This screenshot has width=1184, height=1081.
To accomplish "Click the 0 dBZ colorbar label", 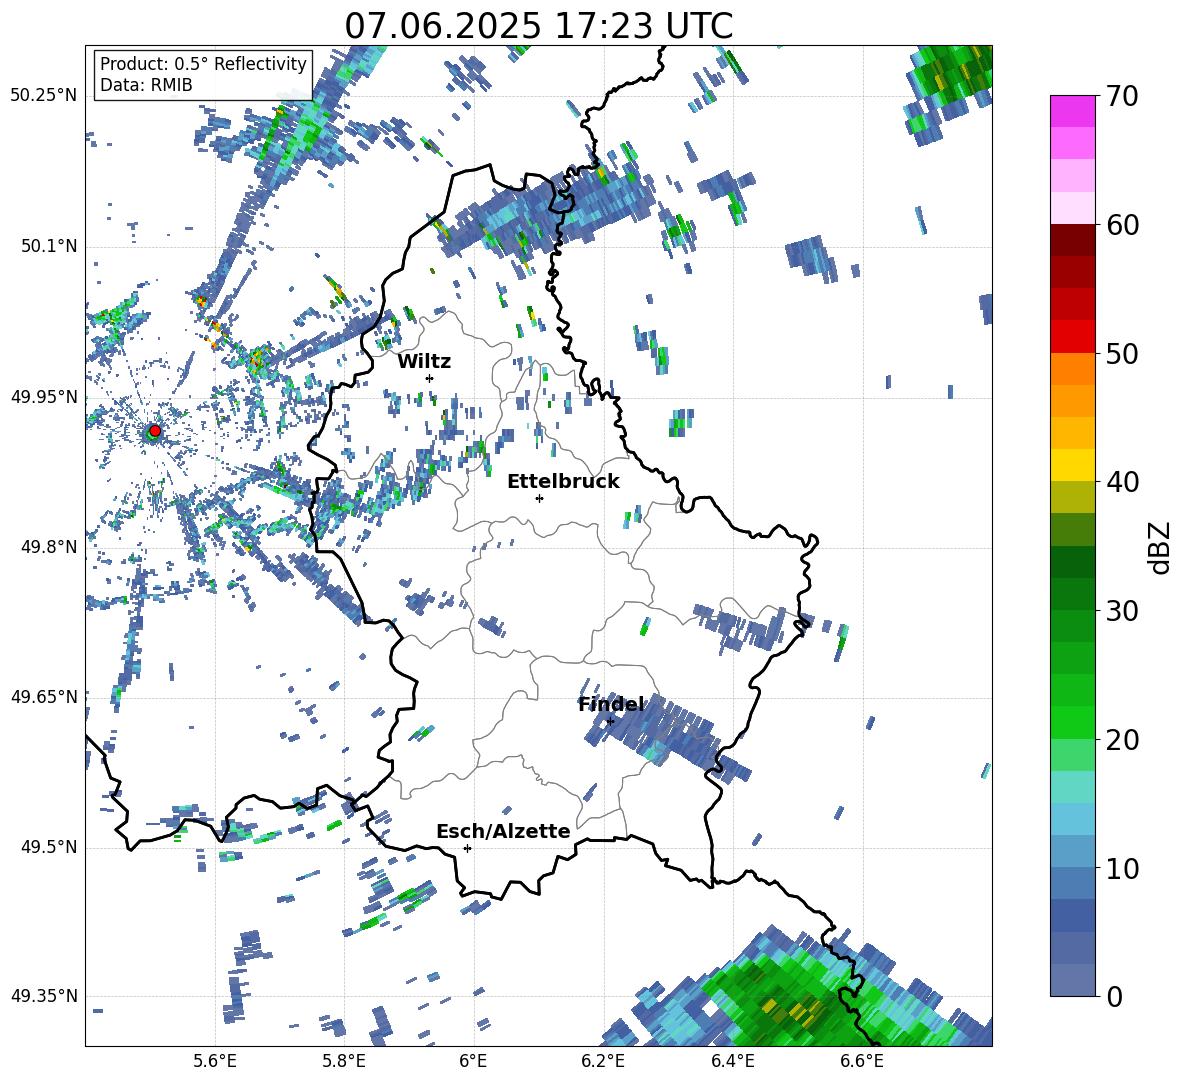I will click(x=1114, y=997).
